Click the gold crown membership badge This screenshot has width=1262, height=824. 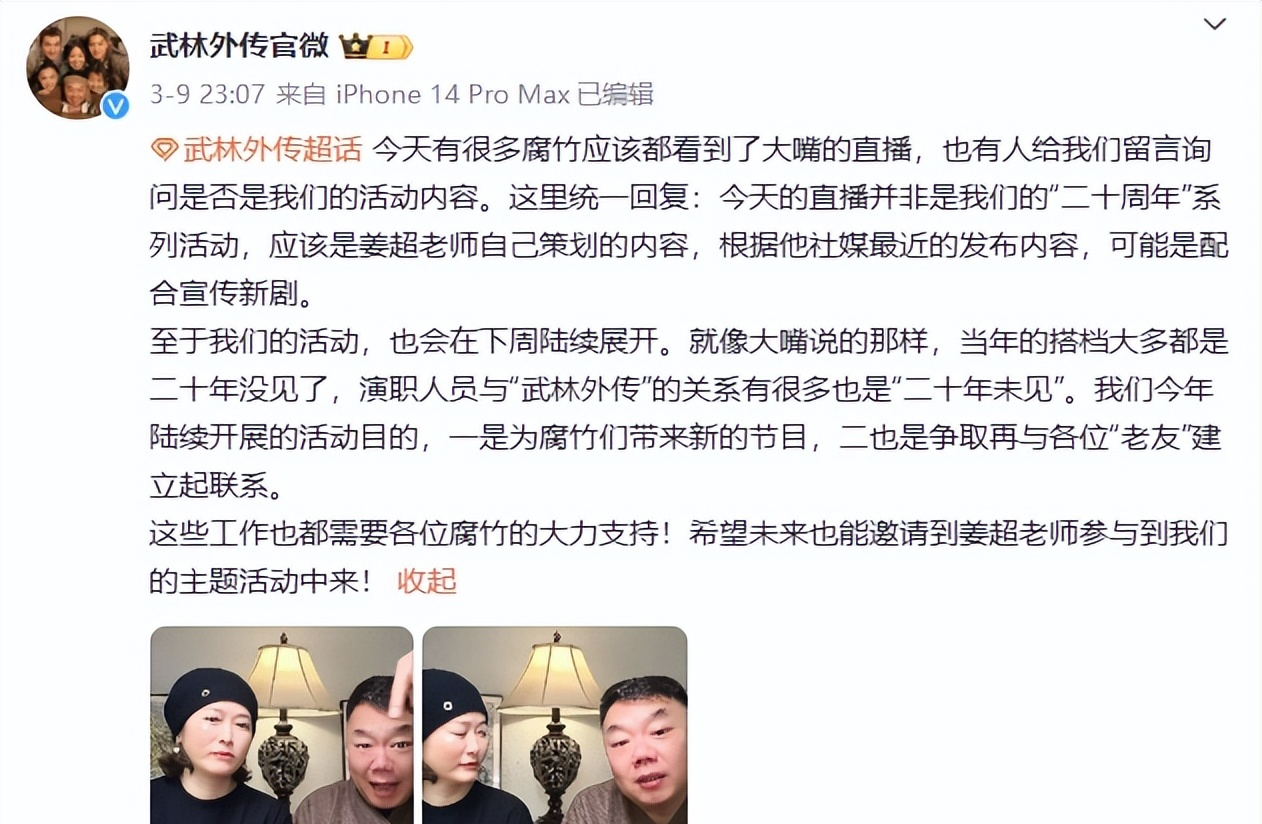[x=376, y=46]
